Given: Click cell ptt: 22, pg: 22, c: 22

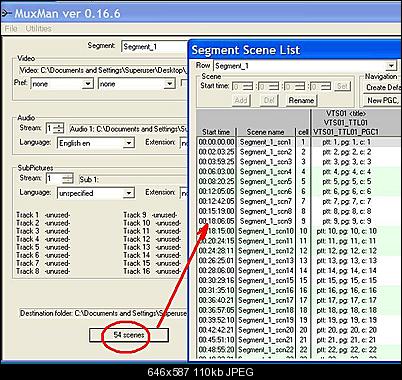Looking at the screenshot, I should (x=346, y=350).
